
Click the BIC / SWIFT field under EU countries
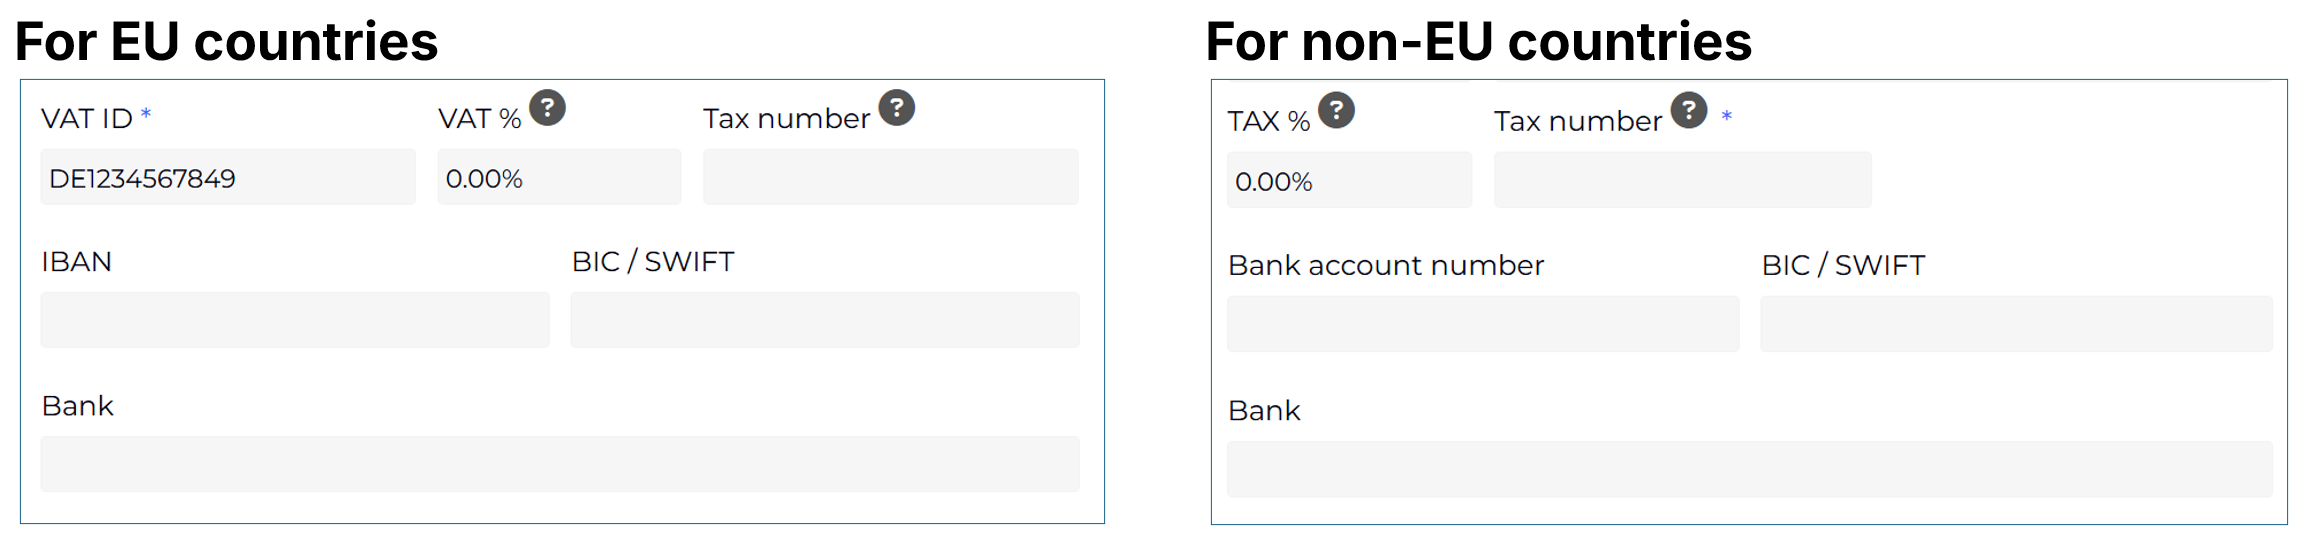(825, 320)
